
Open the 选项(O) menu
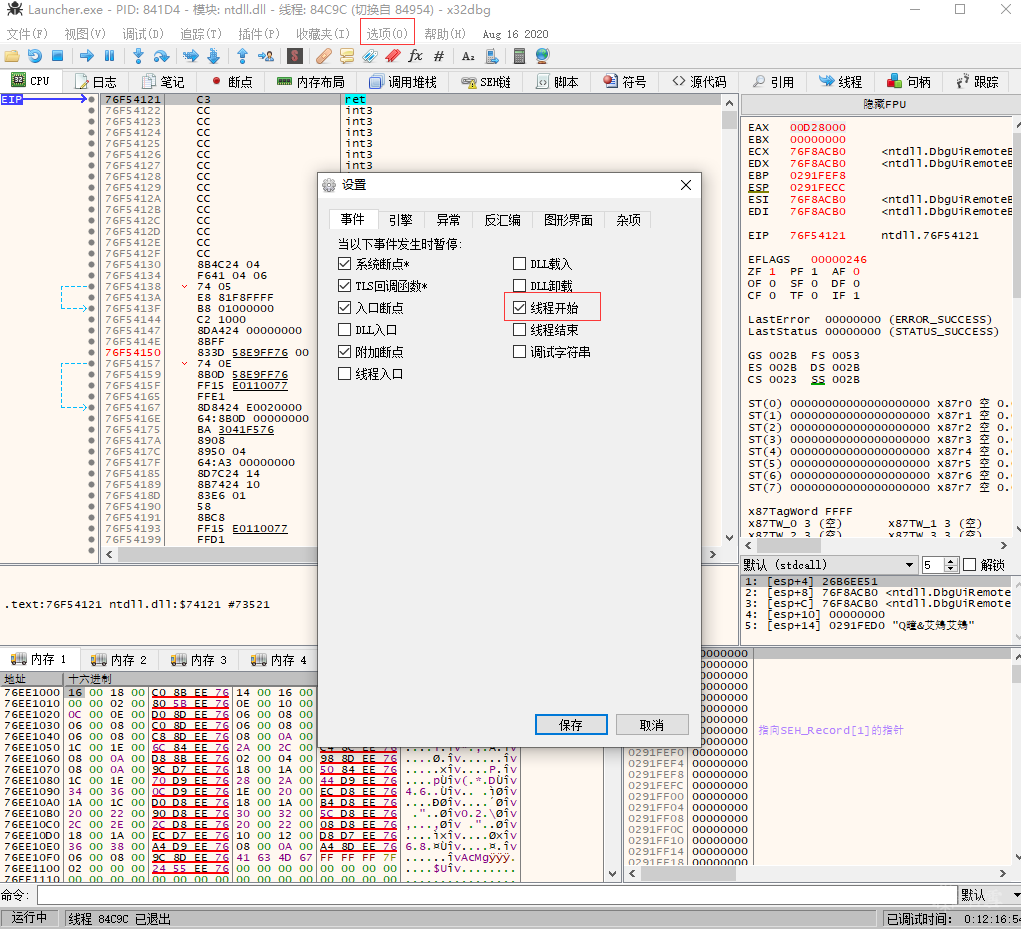click(x=386, y=33)
